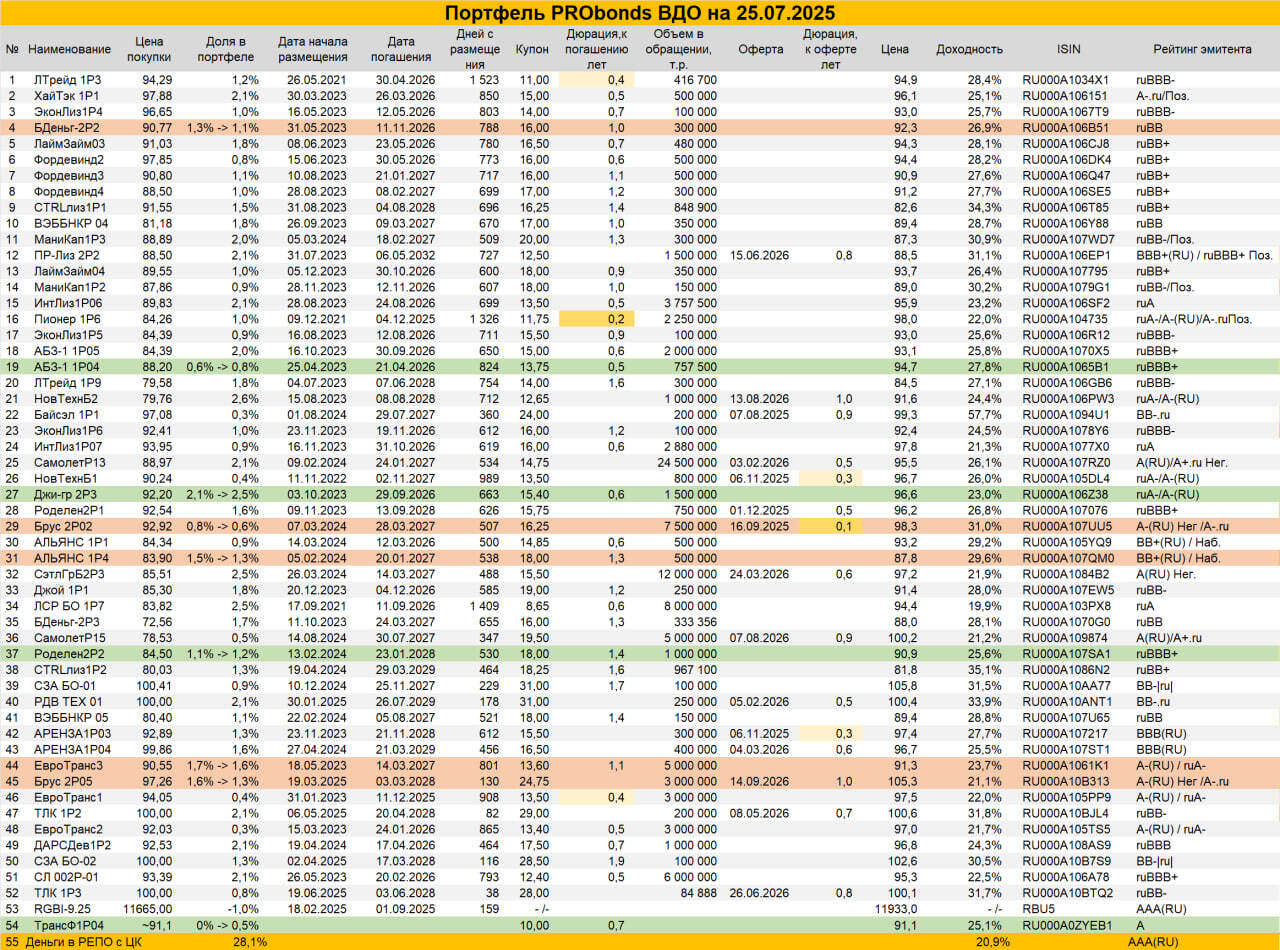
Task: Select the bond name "СЛ 002Р-01"
Action: (x=66, y=877)
